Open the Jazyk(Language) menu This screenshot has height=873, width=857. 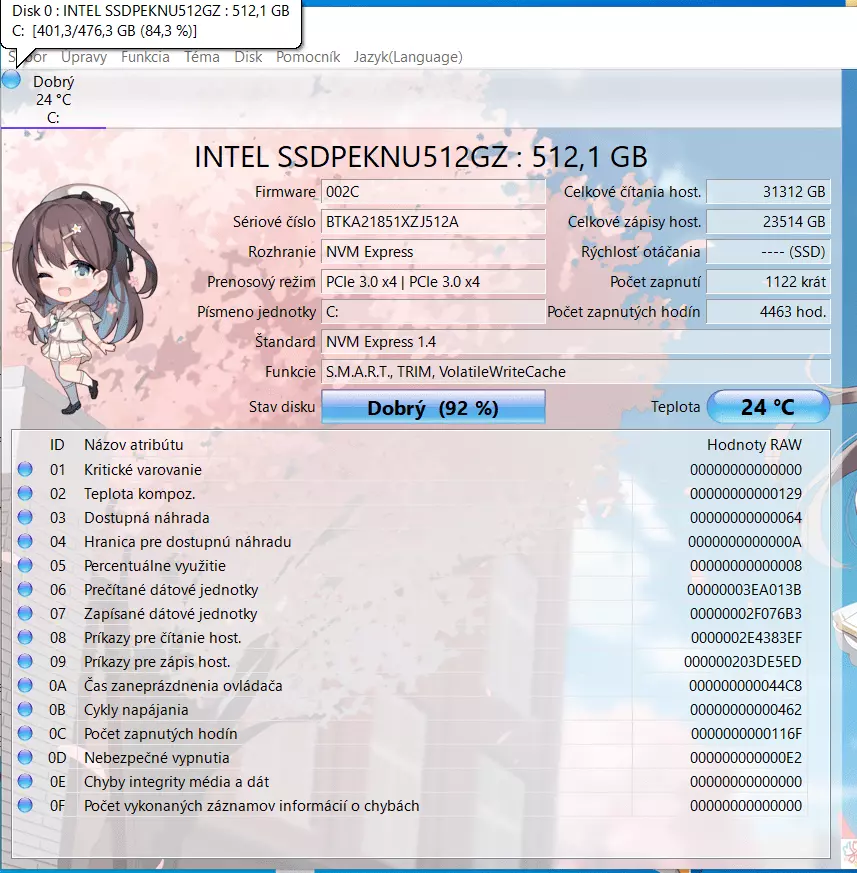408,57
